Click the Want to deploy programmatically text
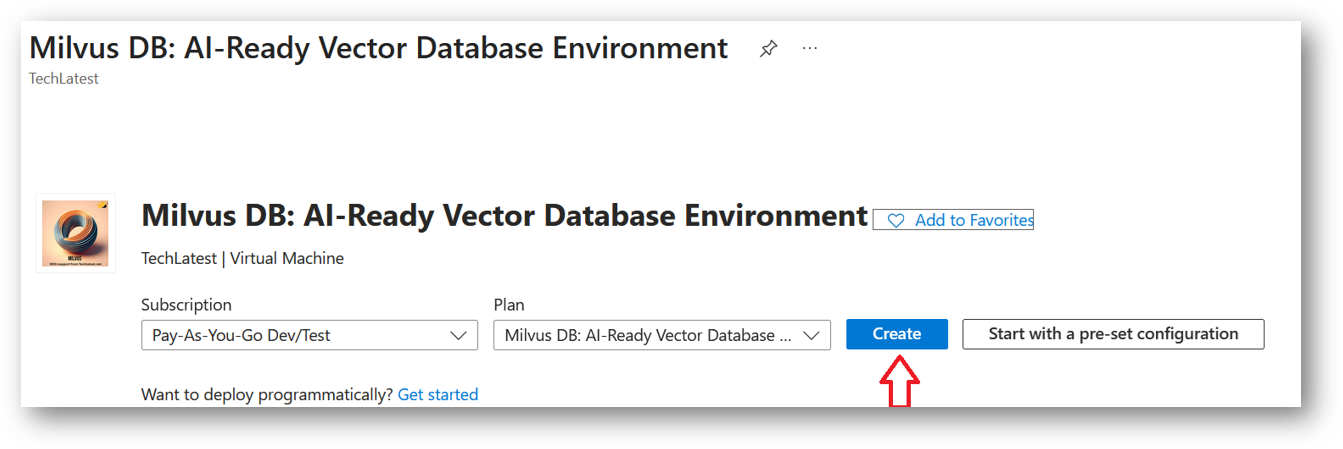This screenshot has width=1343, height=449. point(267,395)
